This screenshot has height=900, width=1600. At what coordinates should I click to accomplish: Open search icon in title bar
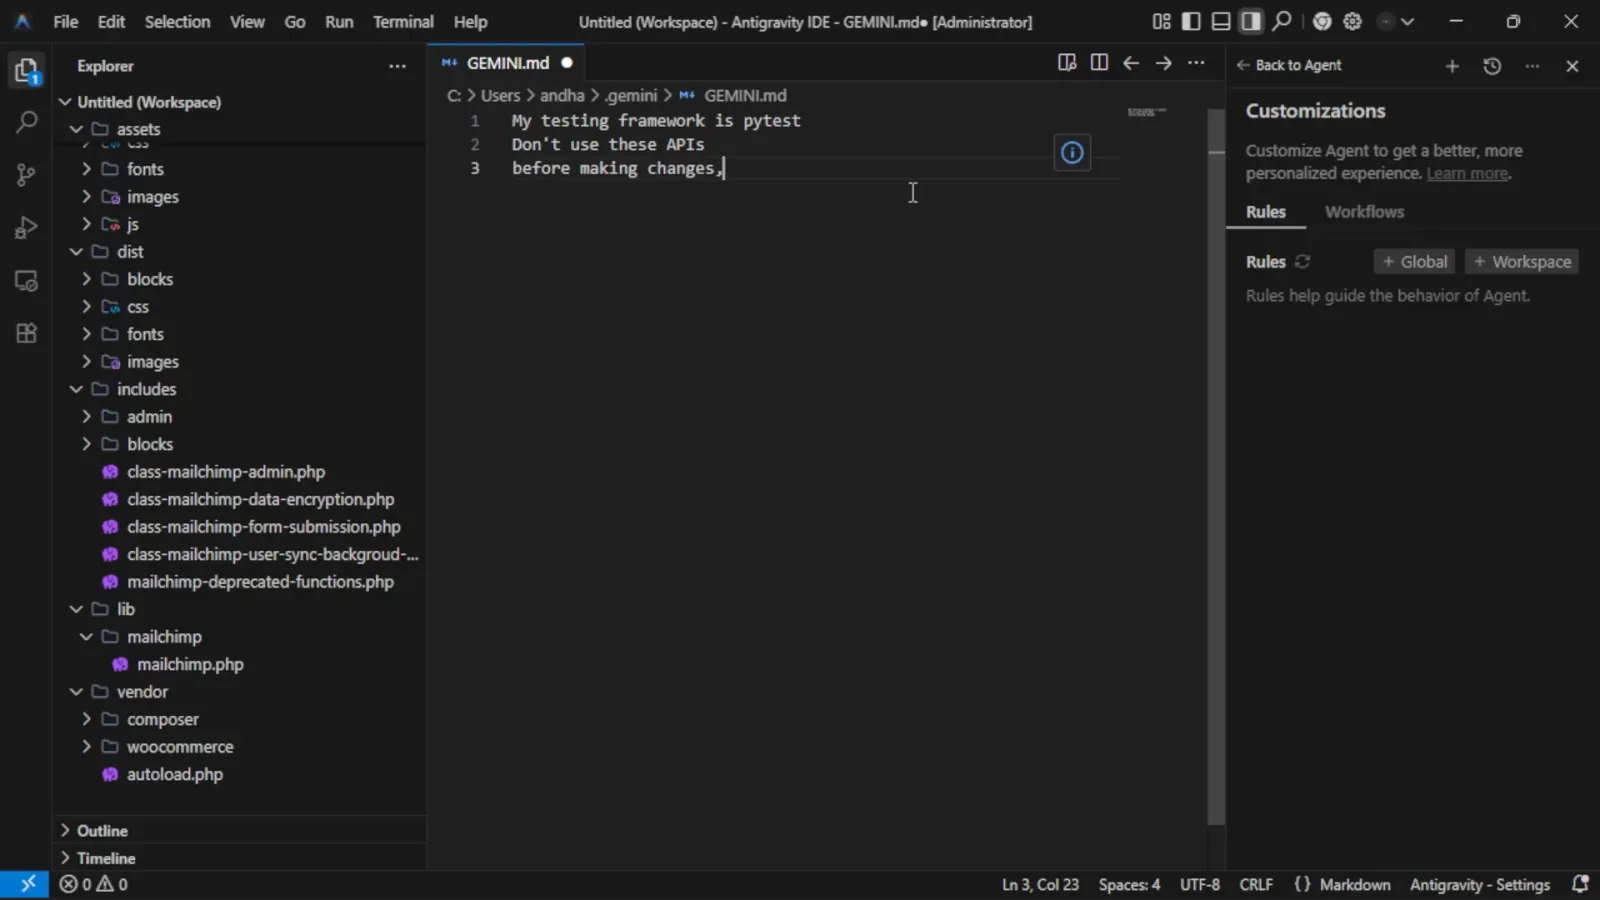(x=1281, y=21)
